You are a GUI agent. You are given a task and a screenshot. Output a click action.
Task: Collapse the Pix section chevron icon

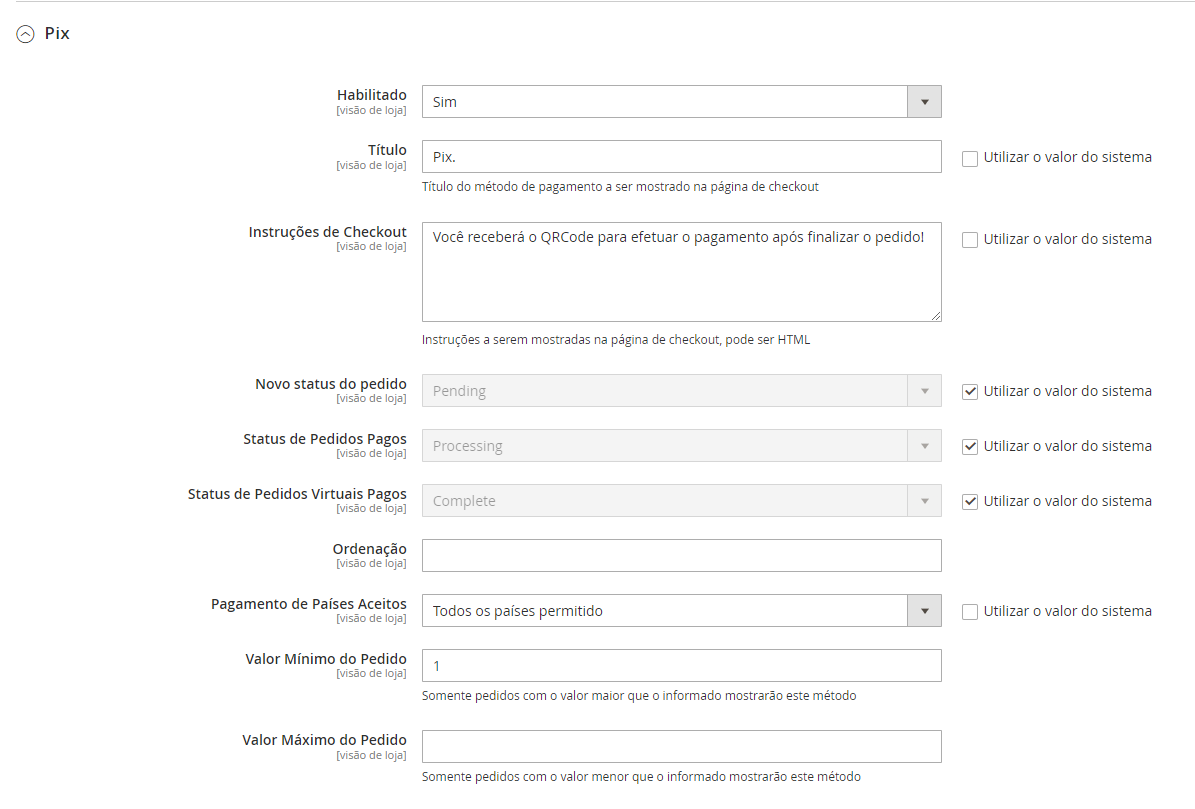pyautogui.click(x=25, y=34)
